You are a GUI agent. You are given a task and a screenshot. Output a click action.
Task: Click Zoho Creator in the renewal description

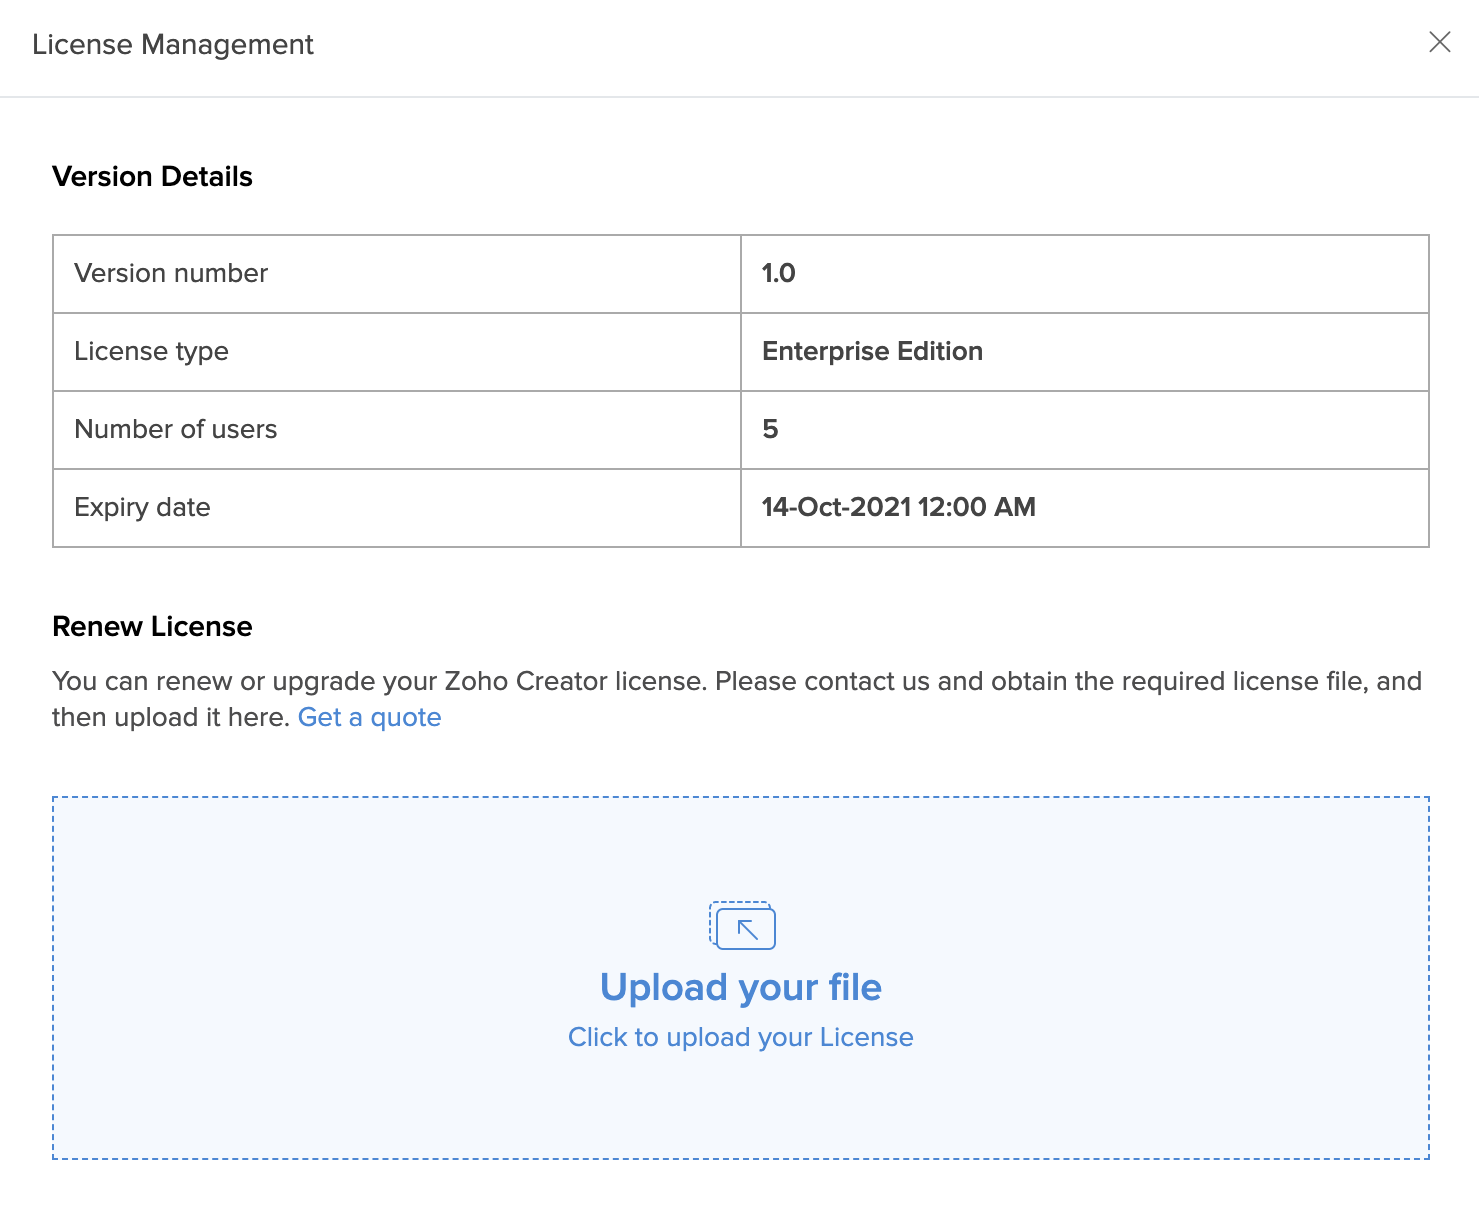tap(526, 681)
